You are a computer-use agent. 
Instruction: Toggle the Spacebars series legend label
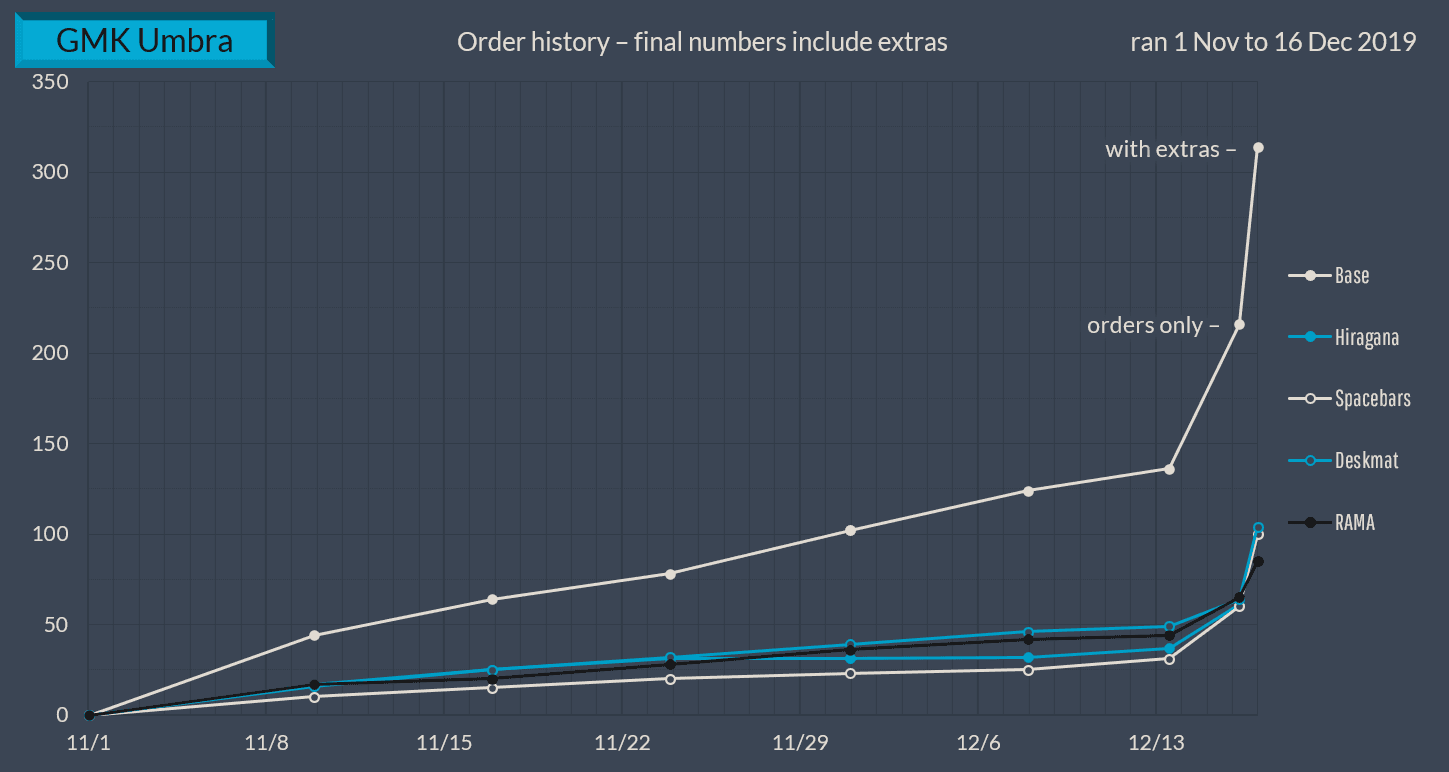pos(1372,398)
